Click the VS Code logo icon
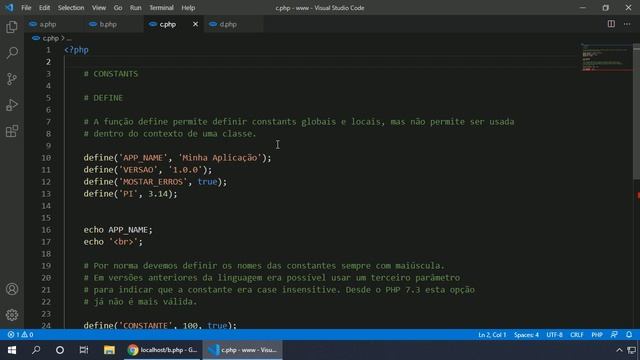Viewport: 640px width, 360px height. click(9, 8)
